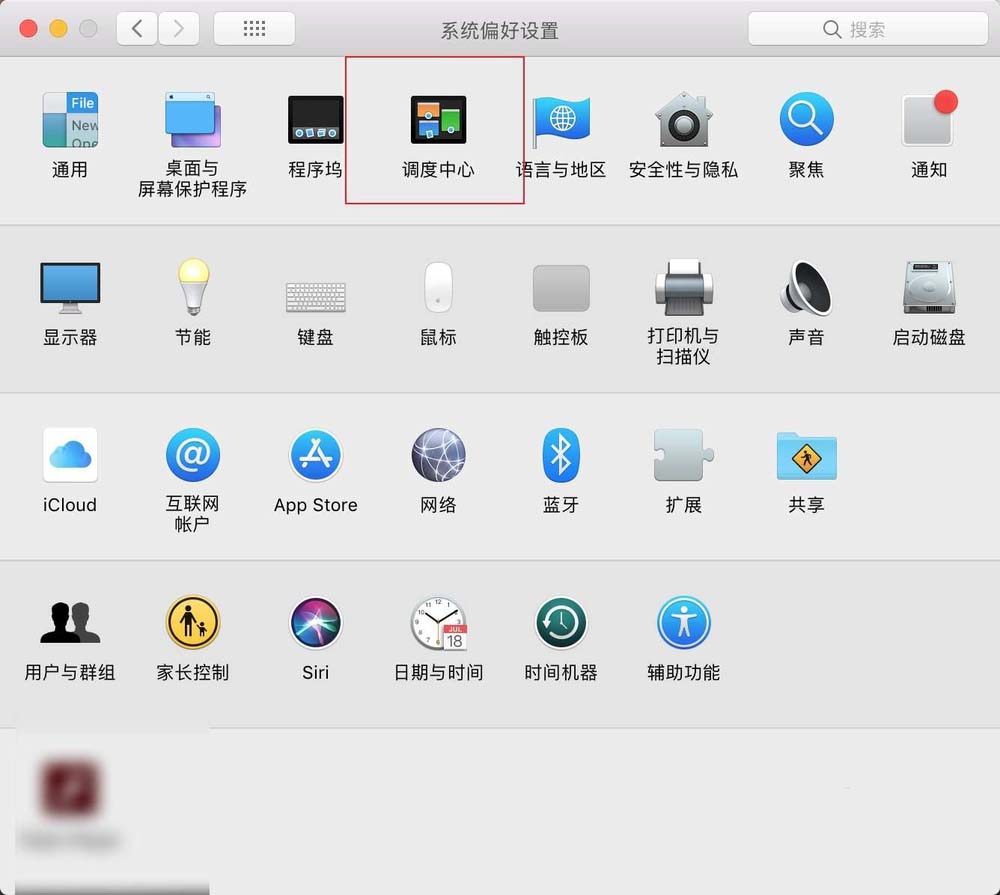The width and height of the screenshot is (1000, 895).
Task: Go forward with the right arrow button
Action: (x=179, y=29)
